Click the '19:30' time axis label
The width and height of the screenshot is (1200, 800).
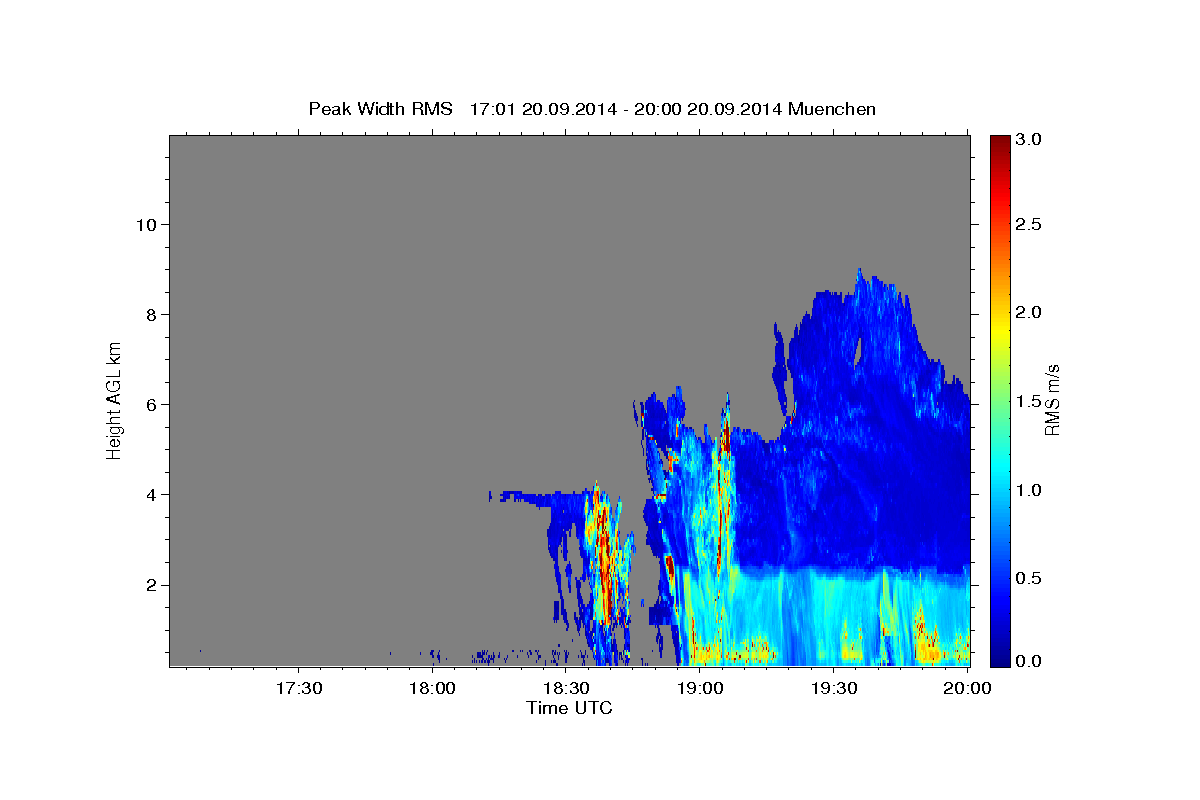pos(833,688)
